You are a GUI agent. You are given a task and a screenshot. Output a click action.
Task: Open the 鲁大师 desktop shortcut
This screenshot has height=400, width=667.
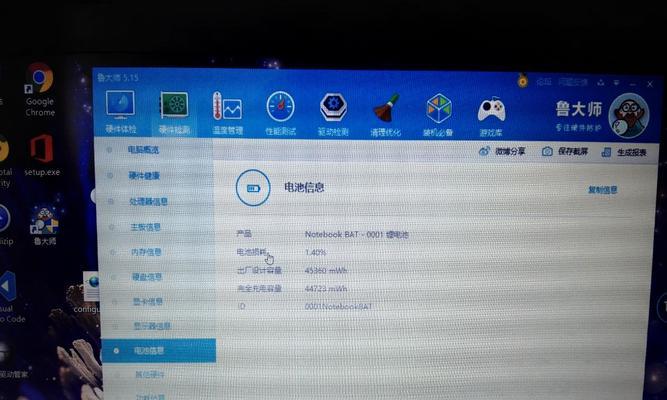pos(44,226)
